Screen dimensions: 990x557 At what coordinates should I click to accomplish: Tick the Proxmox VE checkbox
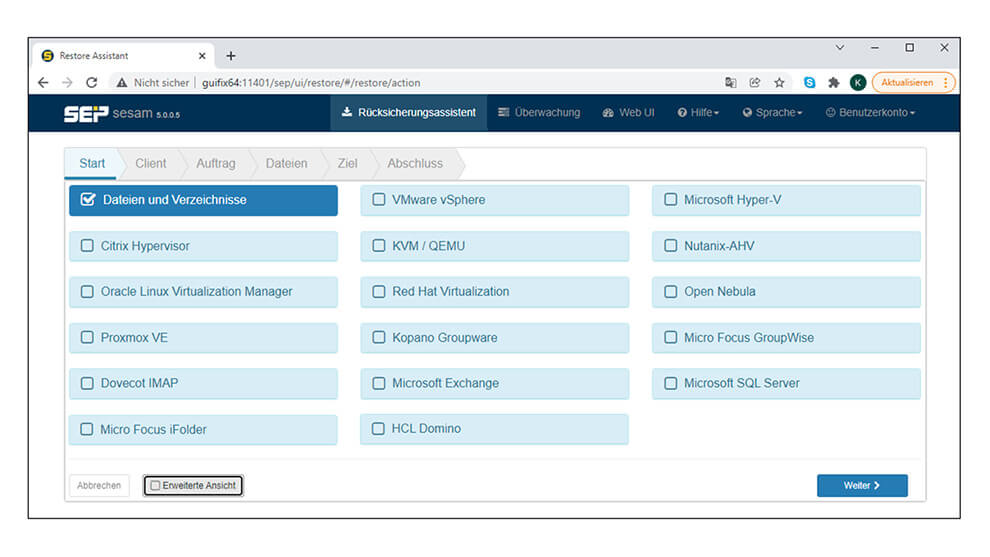pos(87,338)
